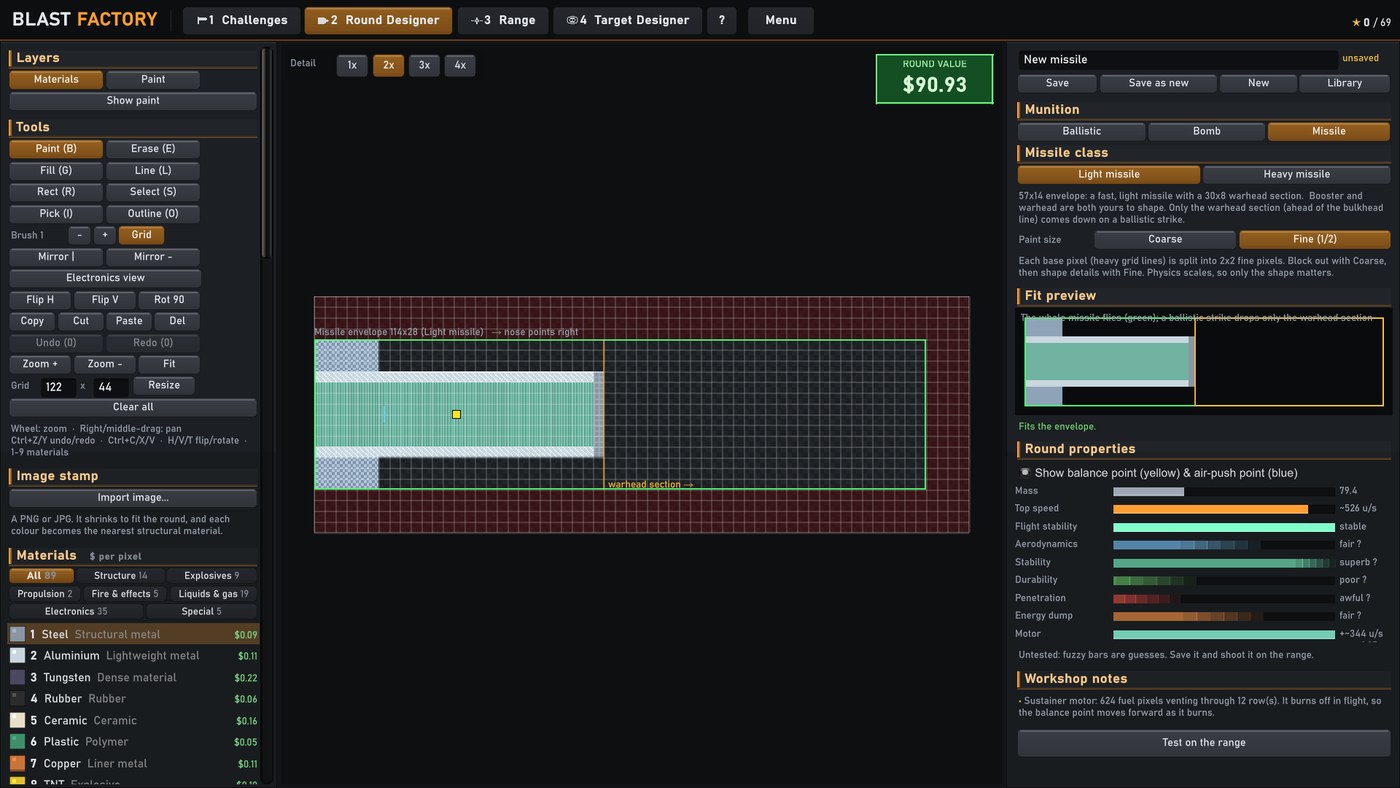
Task: Click Clear all button
Action: (x=133, y=407)
